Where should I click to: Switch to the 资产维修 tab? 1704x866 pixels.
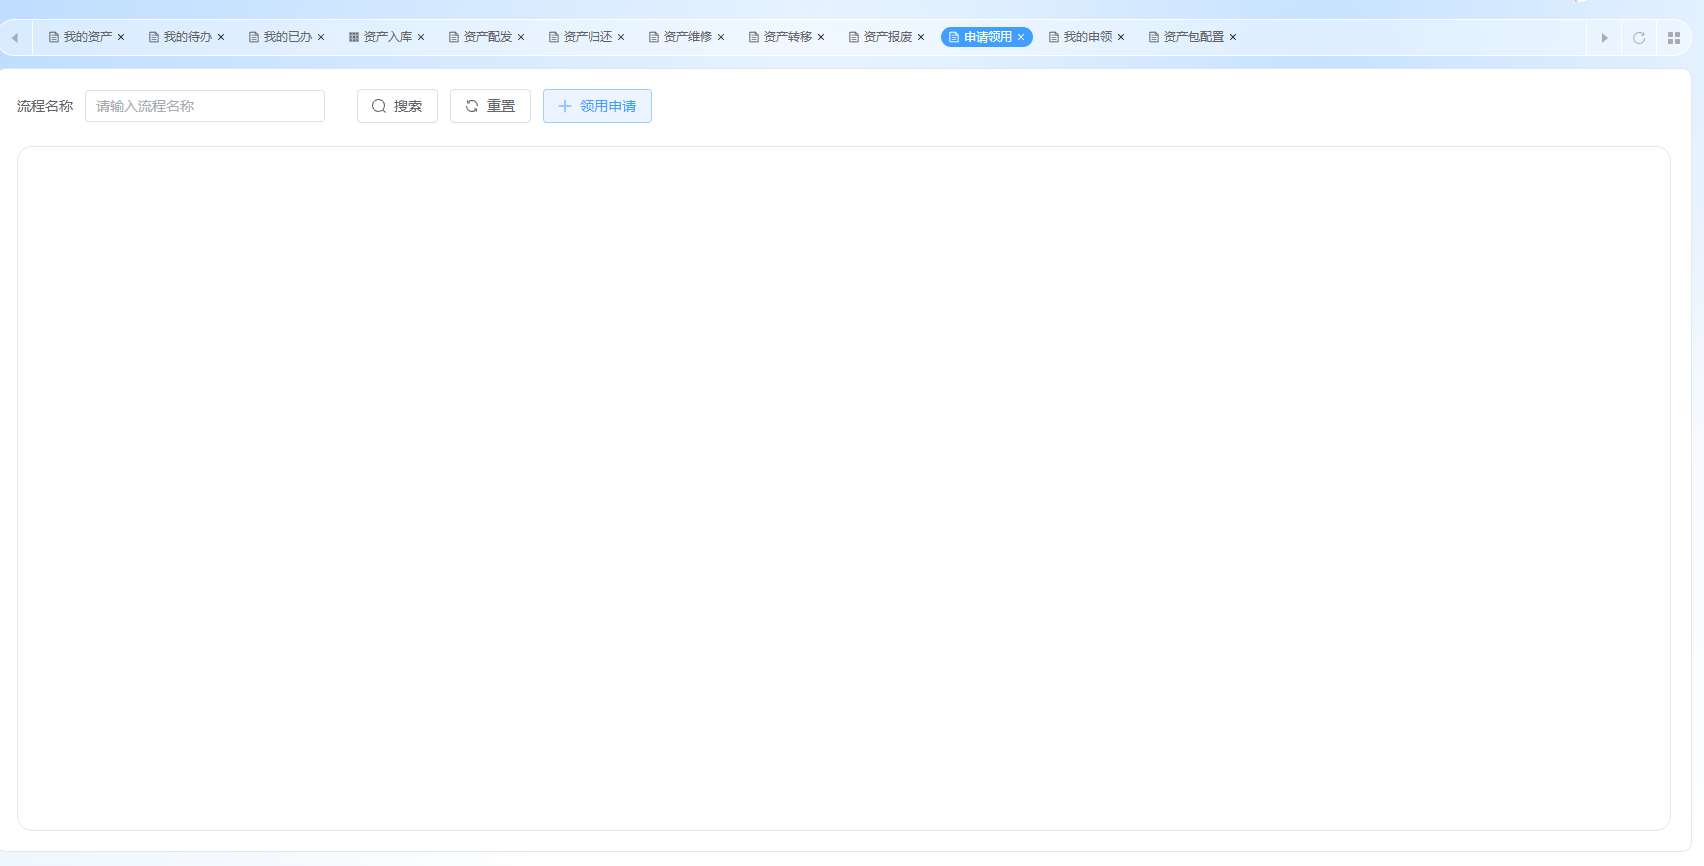(687, 37)
